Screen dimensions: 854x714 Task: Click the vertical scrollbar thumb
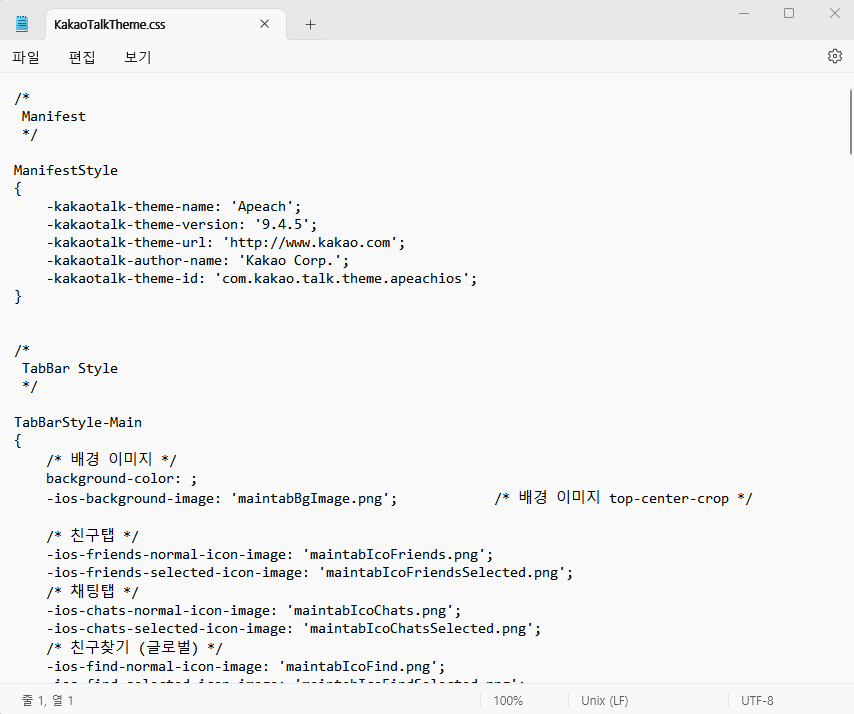[850, 122]
